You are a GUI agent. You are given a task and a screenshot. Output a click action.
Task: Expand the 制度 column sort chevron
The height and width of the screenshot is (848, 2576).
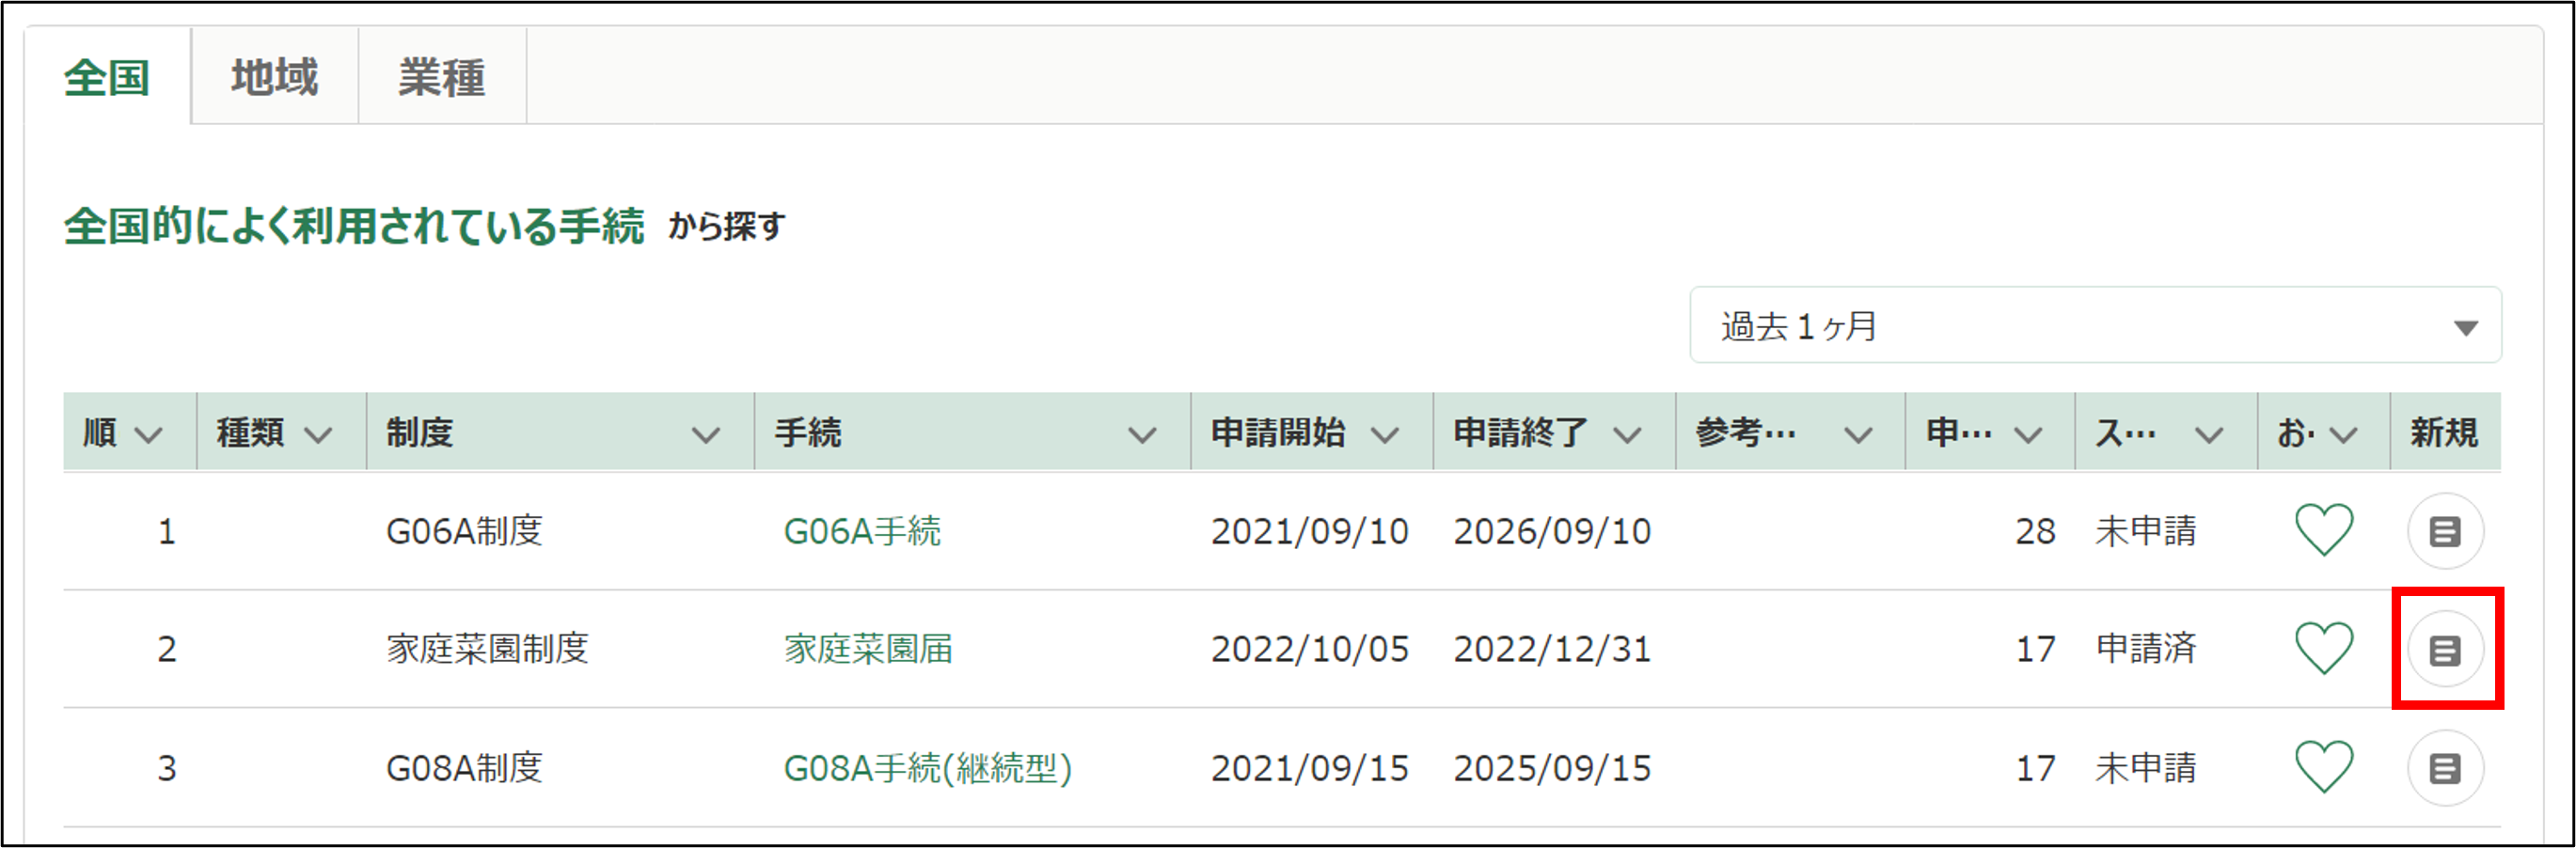tap(706, 435)
